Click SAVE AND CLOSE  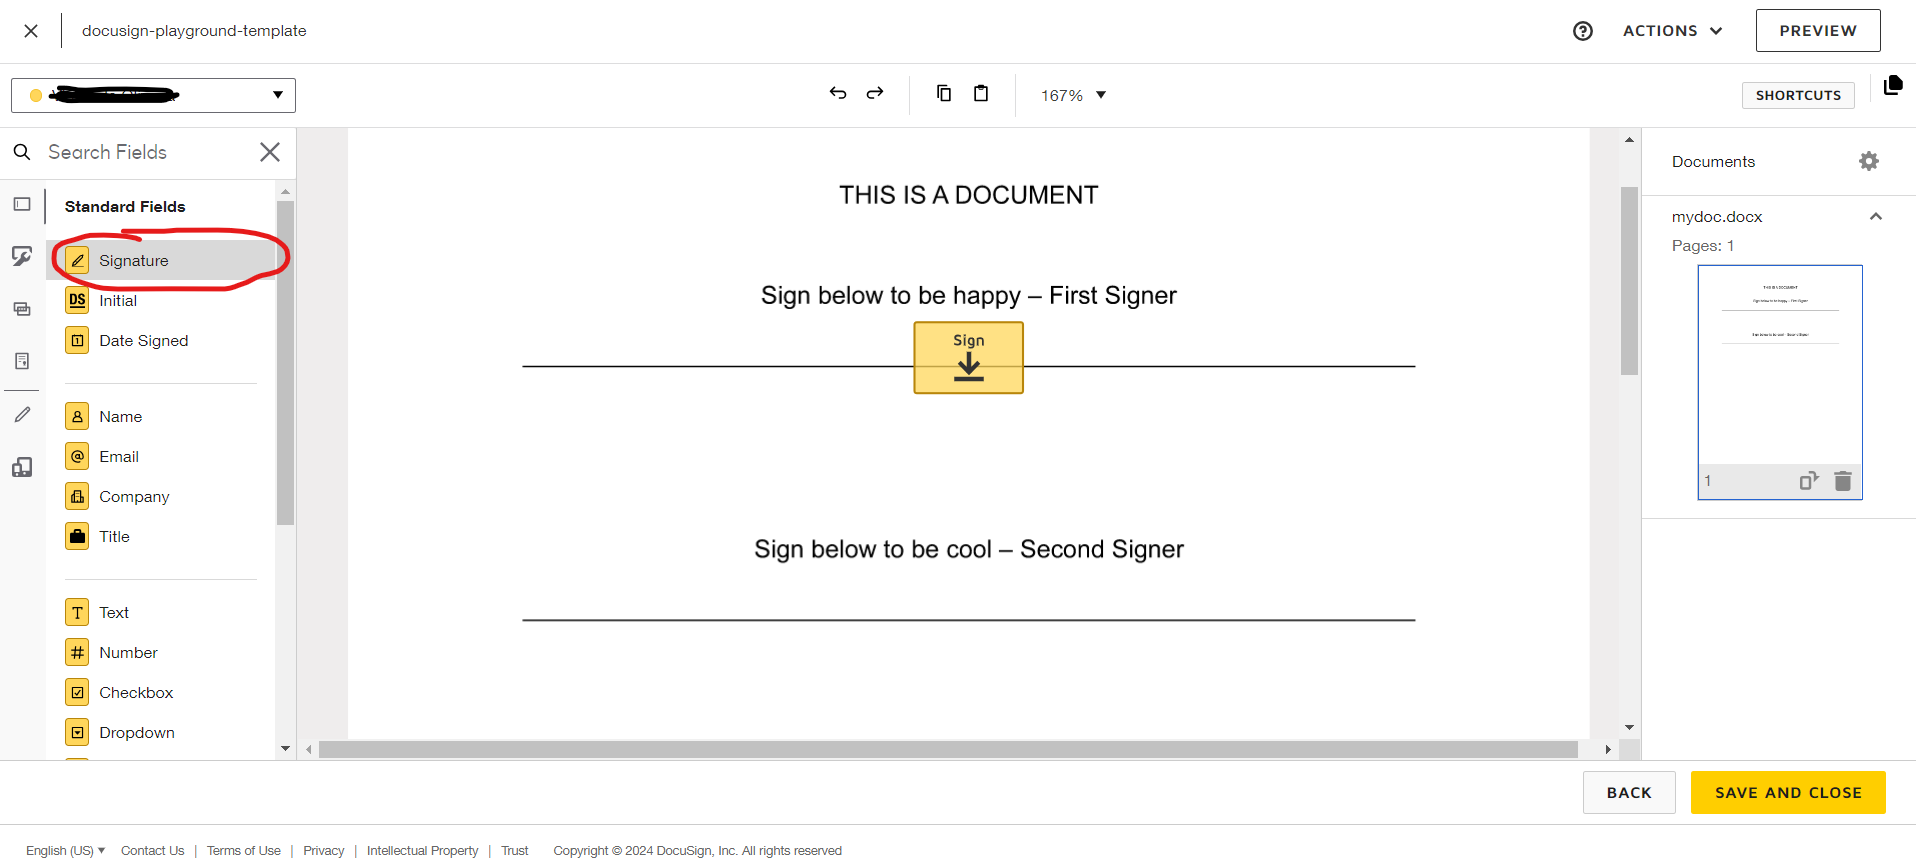point(1788,793)
